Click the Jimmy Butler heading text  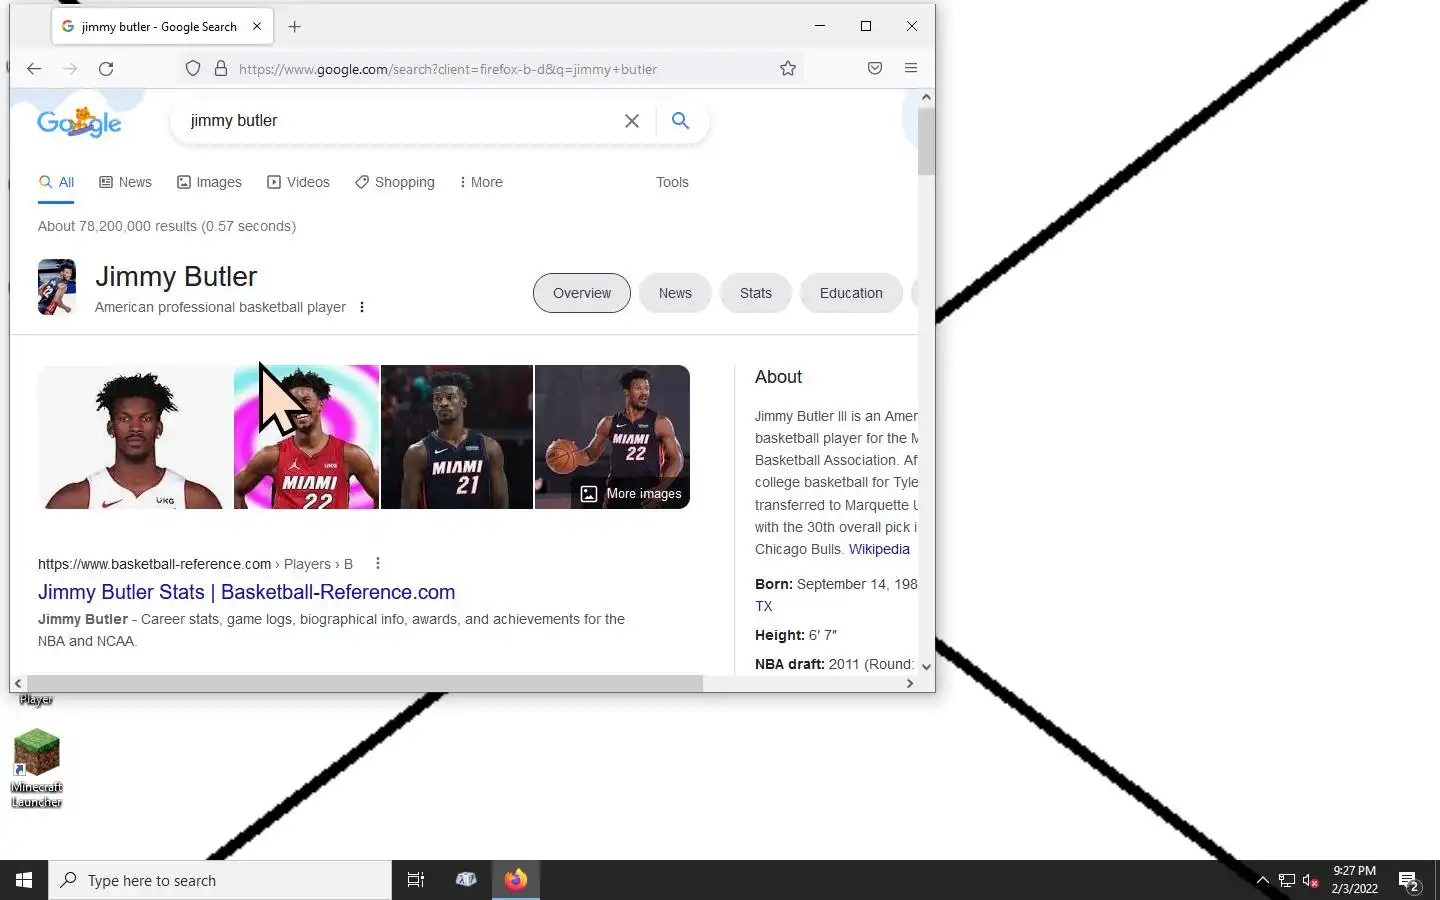176,277
